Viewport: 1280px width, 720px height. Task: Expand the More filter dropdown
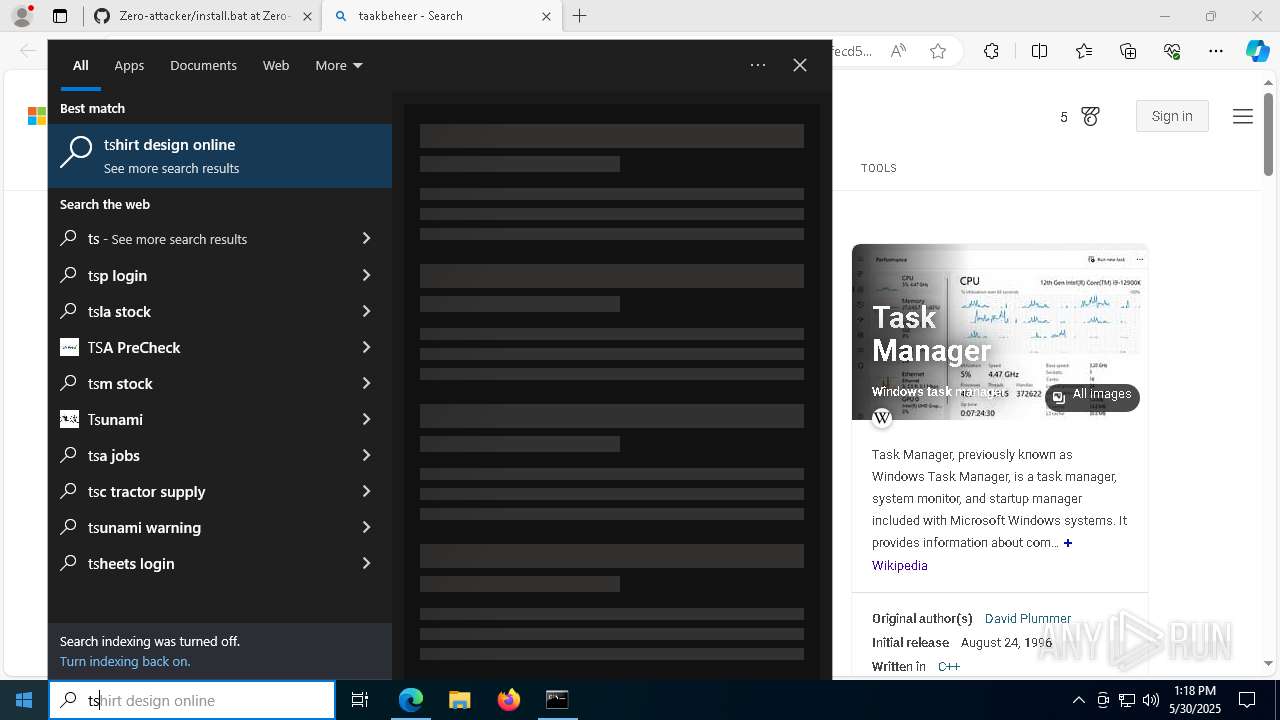(x=339, y=66)
